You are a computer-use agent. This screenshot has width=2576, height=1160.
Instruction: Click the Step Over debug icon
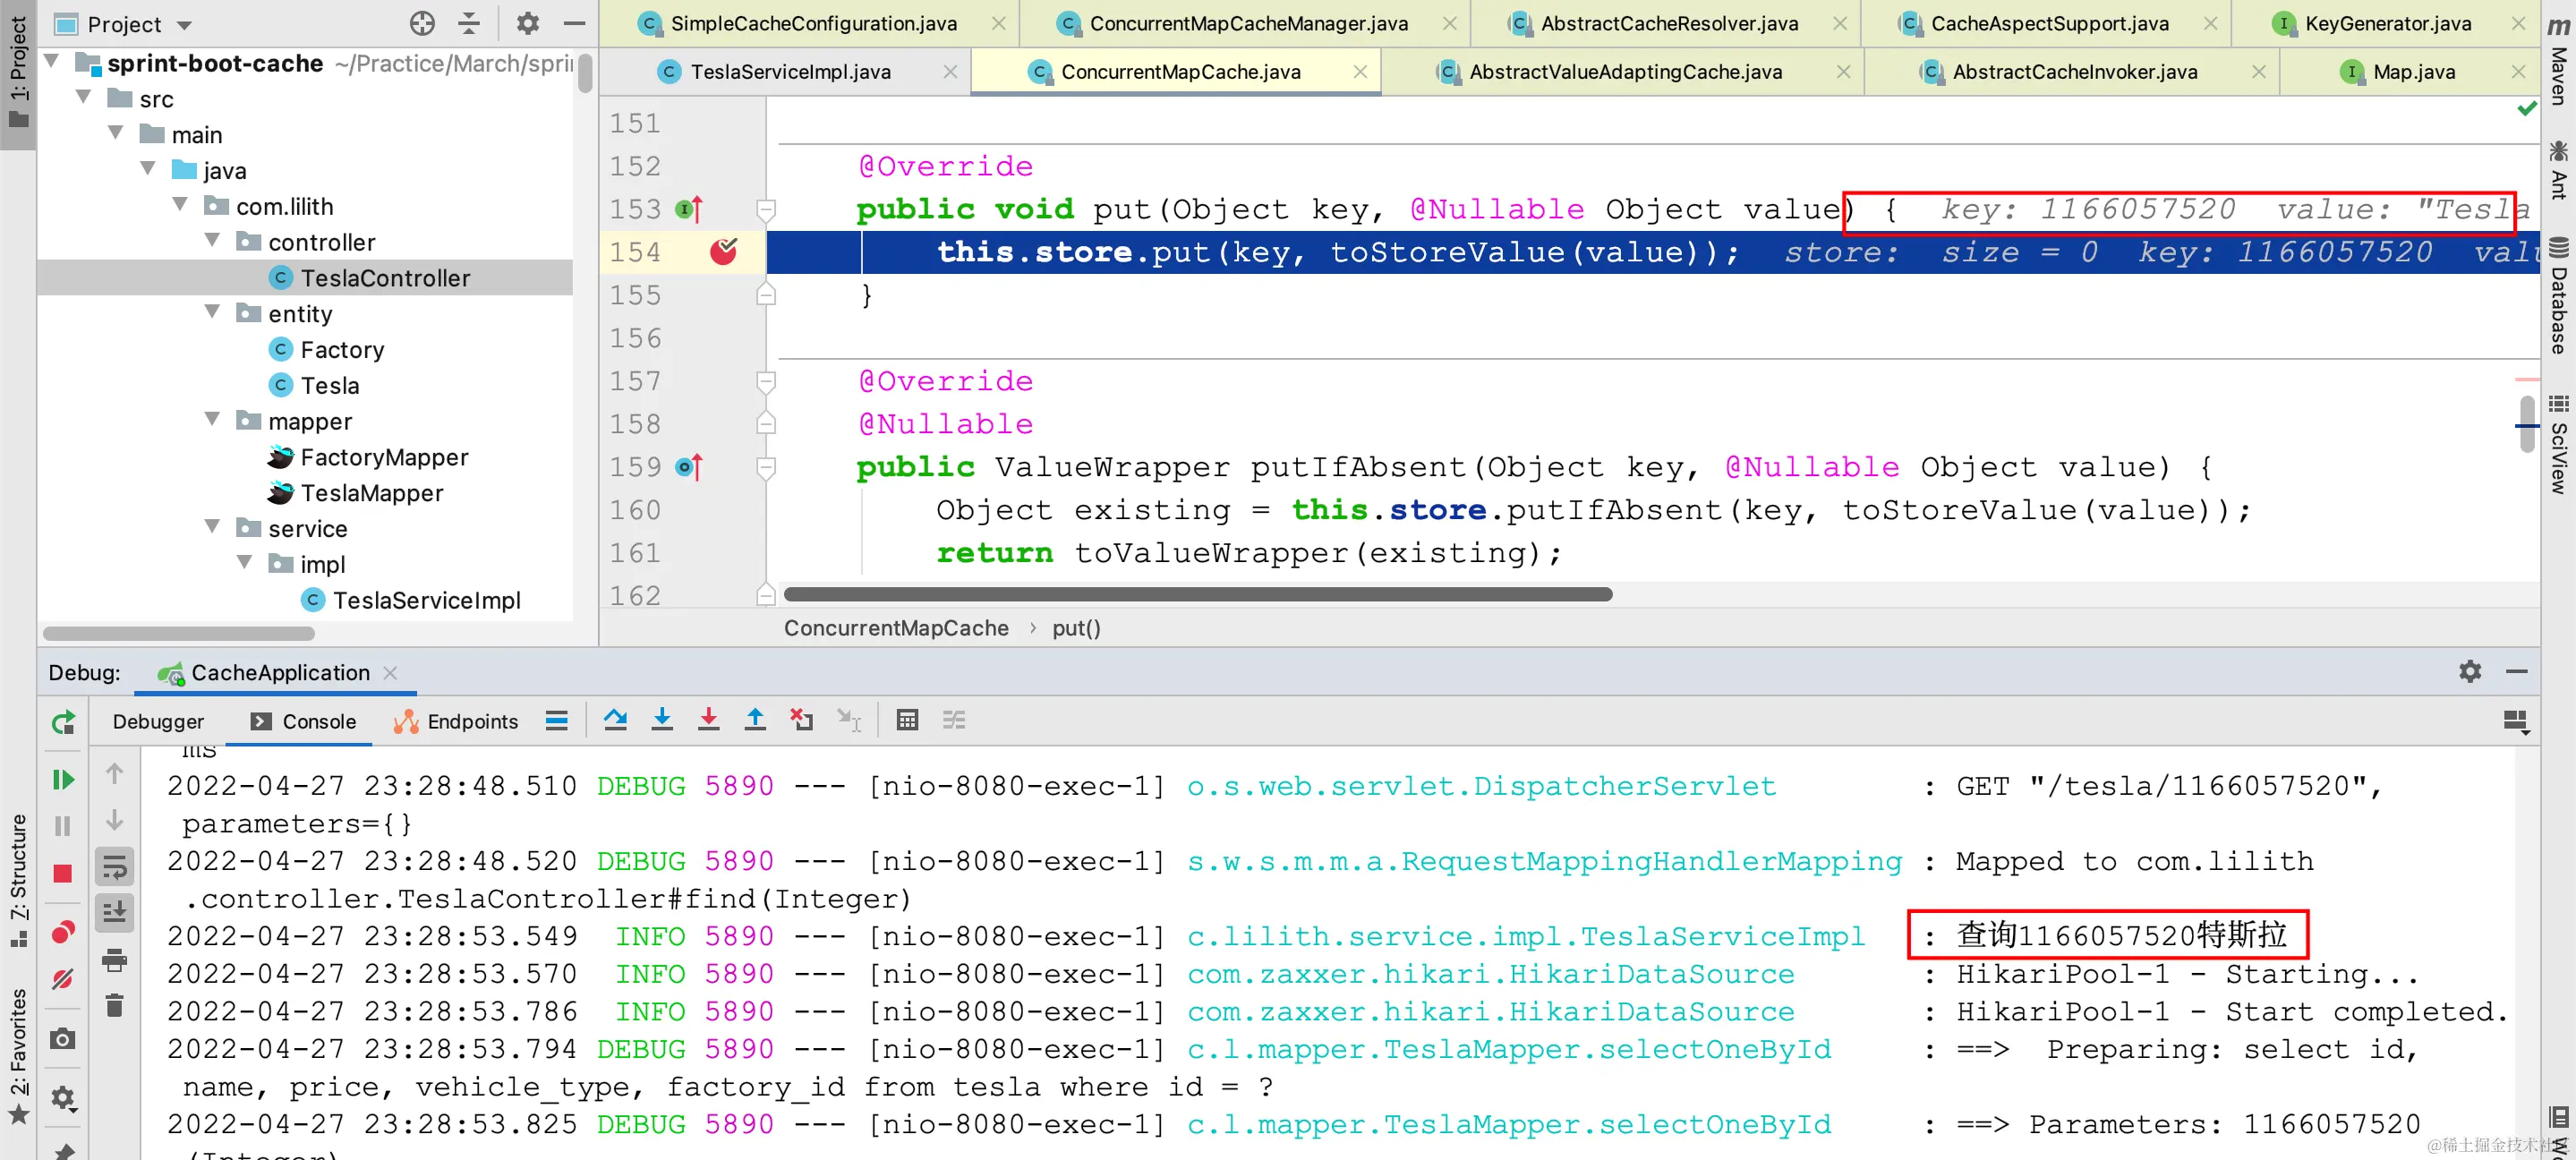click(615, 720)
